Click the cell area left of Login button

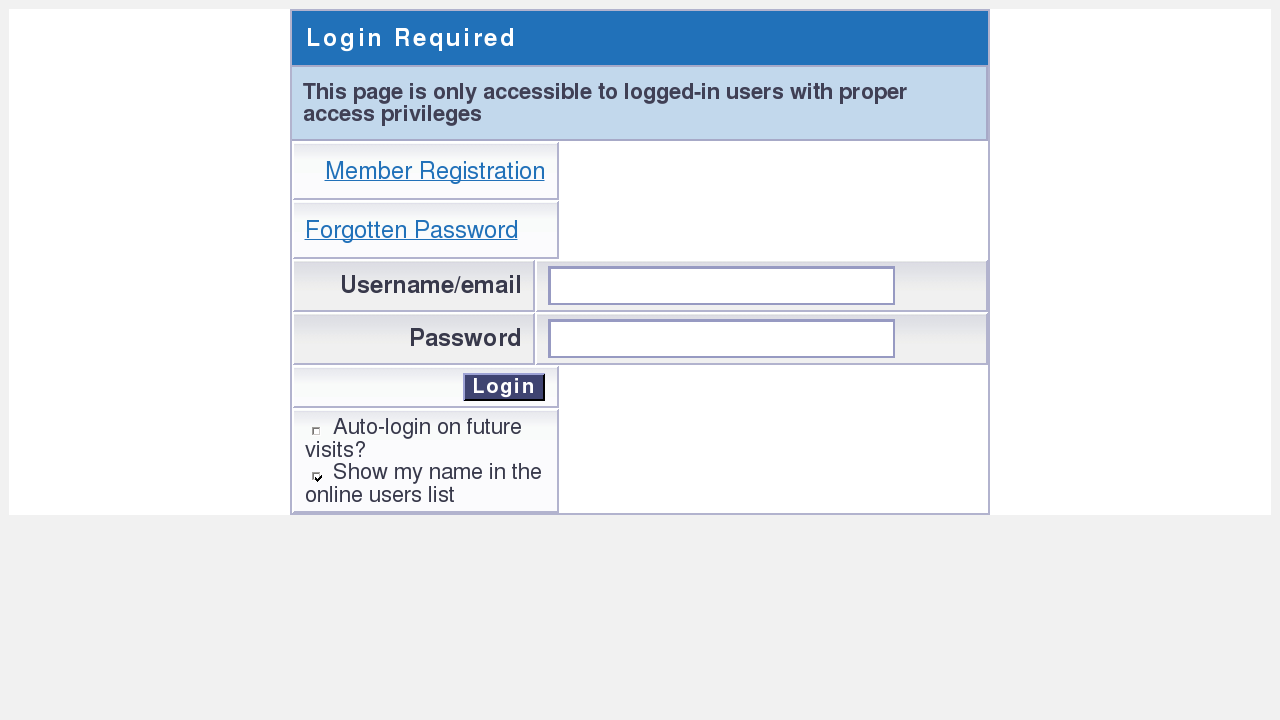pyautogui.click(x=378, y=387)
